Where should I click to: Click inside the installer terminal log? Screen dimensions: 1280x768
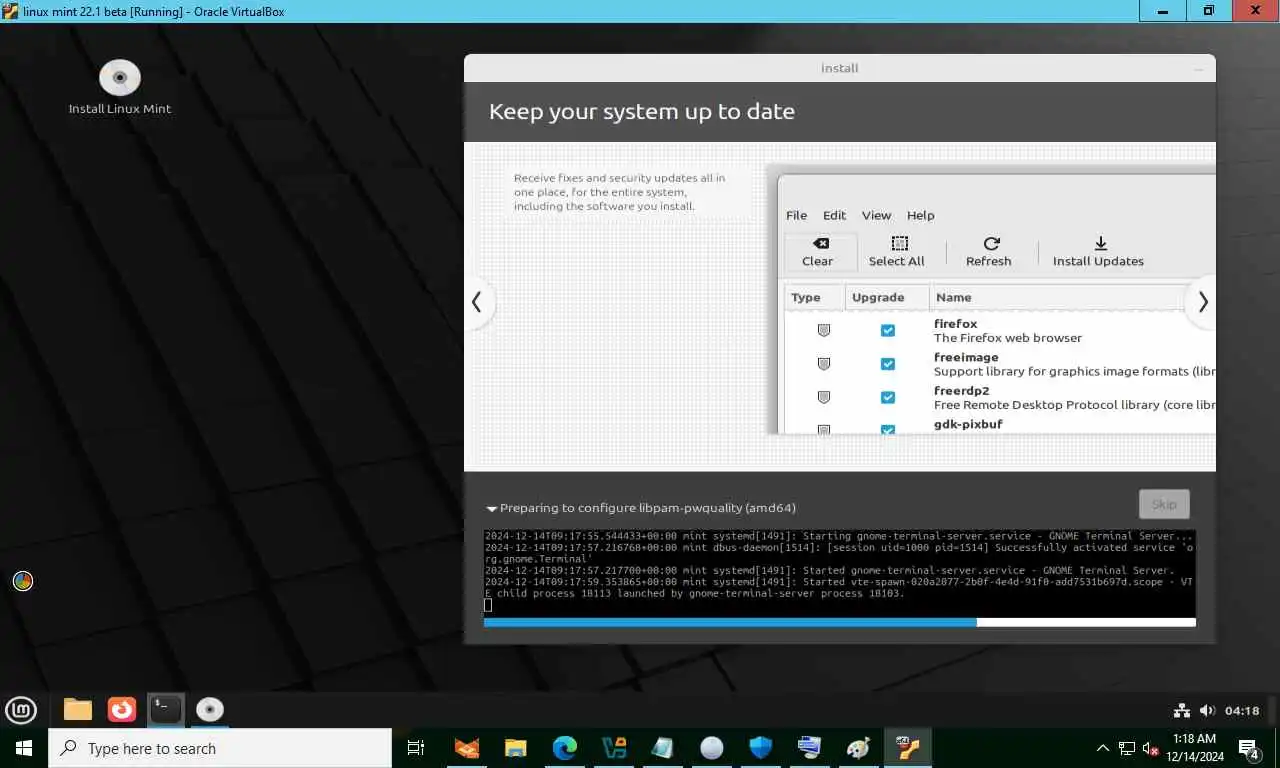point(840,572)
